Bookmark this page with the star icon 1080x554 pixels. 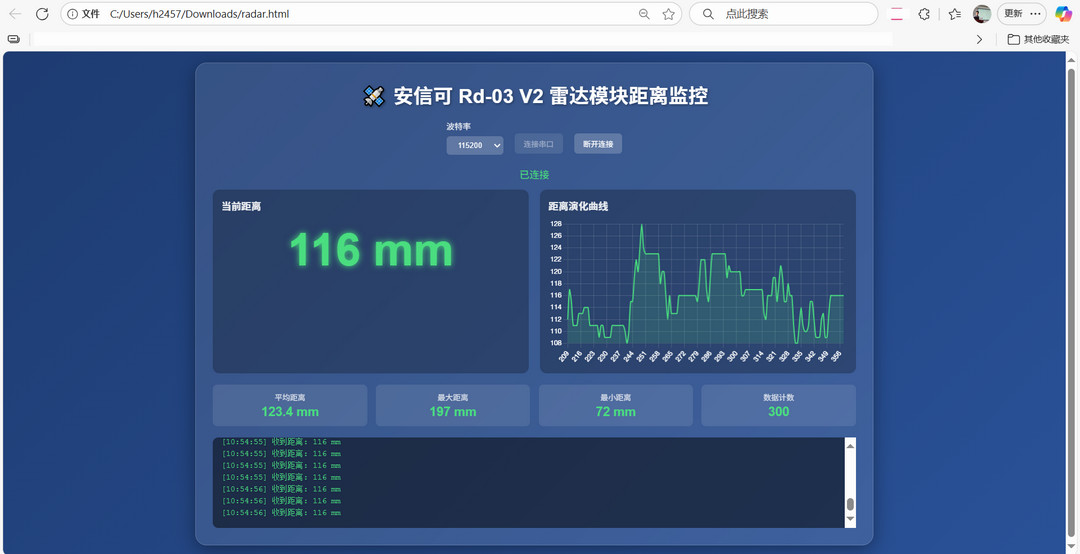tap(669, 14)
